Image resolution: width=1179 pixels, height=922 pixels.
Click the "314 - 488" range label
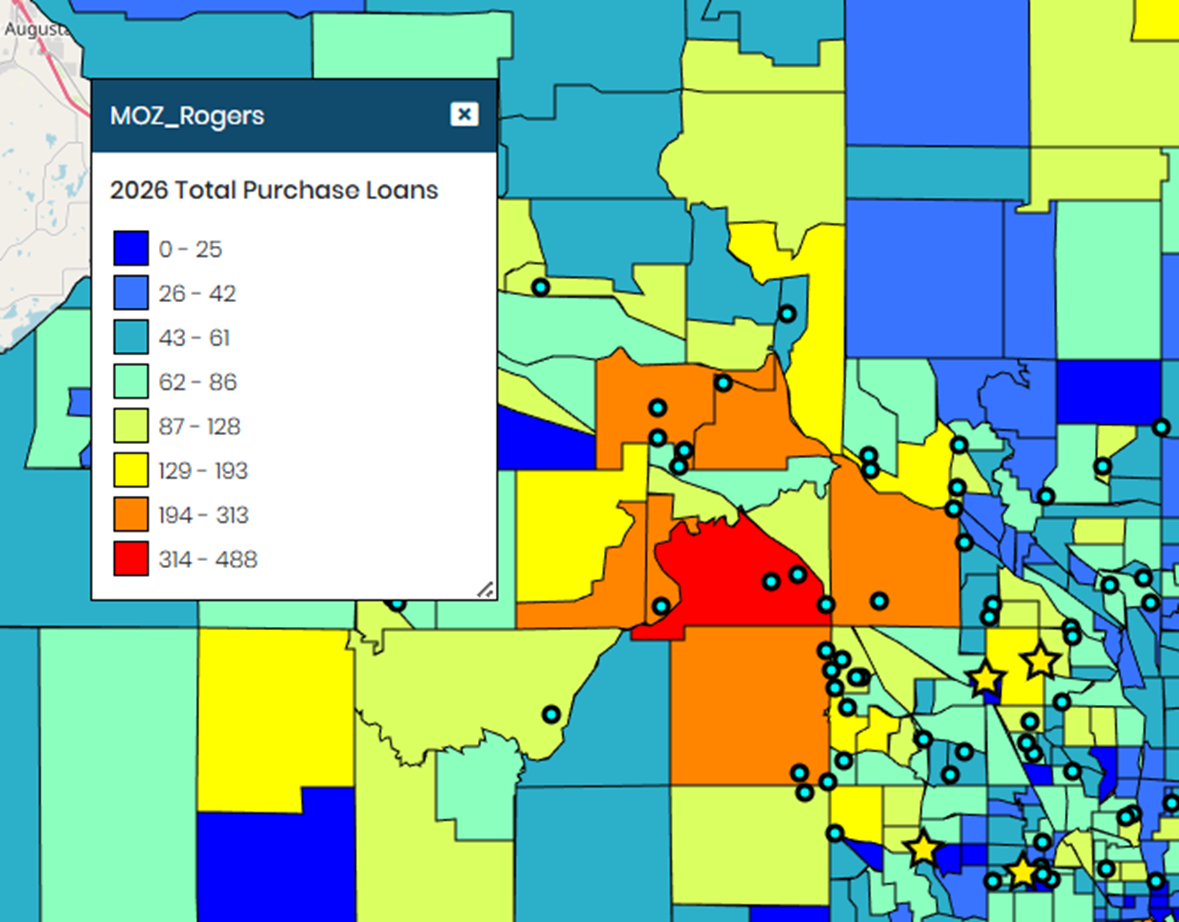[x=208, y=560]
